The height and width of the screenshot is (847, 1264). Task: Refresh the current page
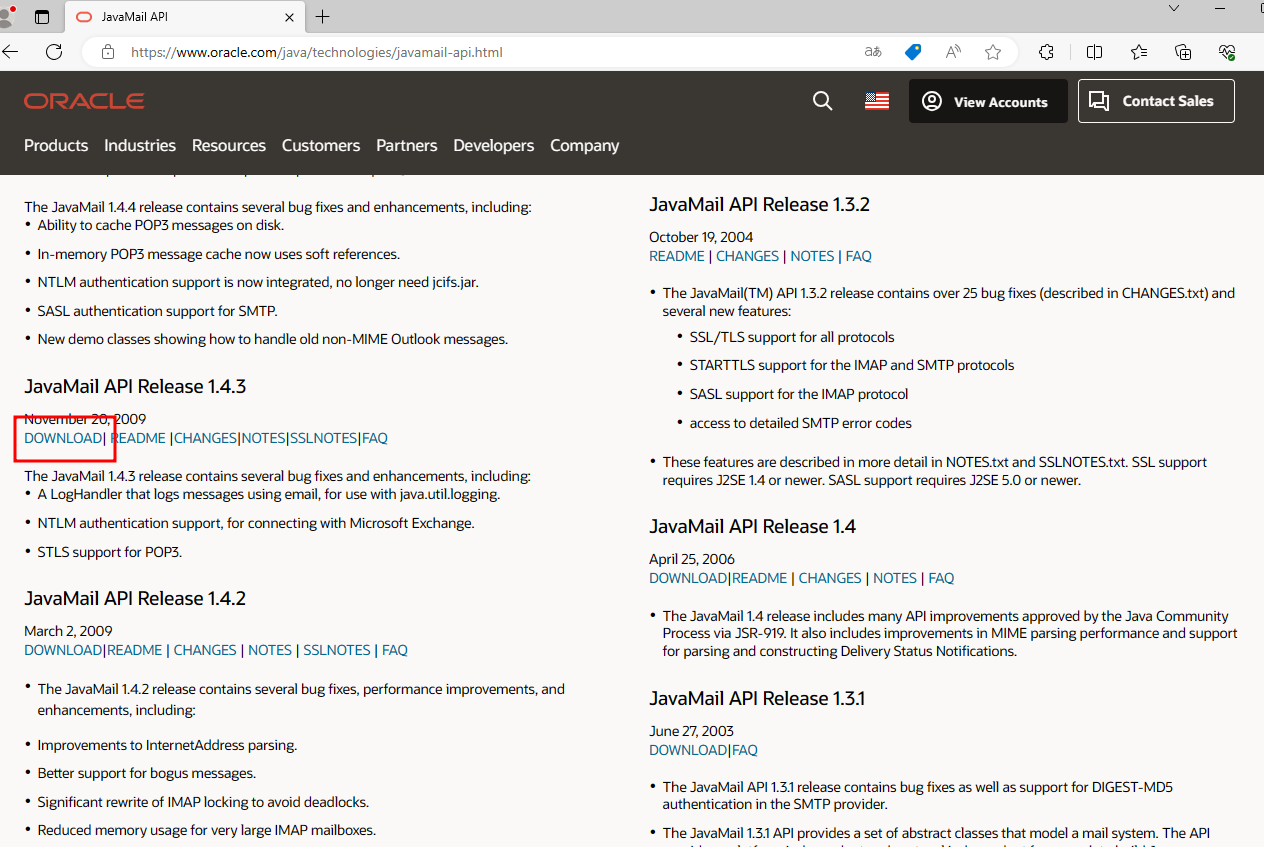click(x=54, y=52)
